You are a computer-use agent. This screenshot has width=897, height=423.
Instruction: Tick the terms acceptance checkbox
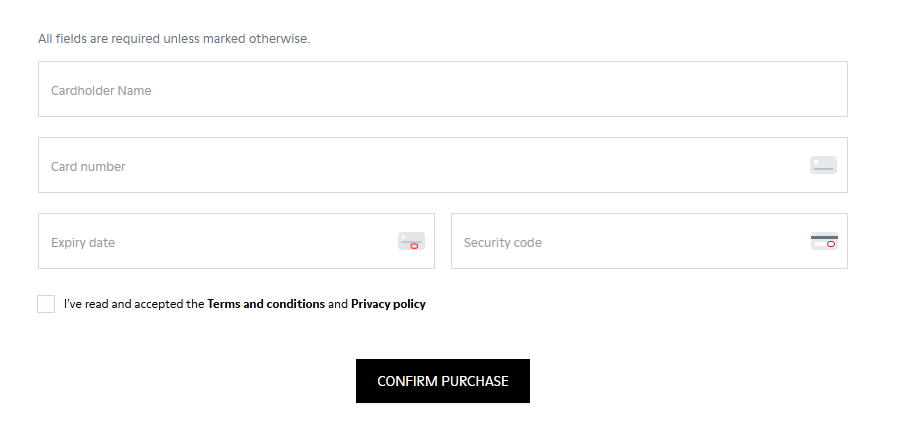[46, 304]
